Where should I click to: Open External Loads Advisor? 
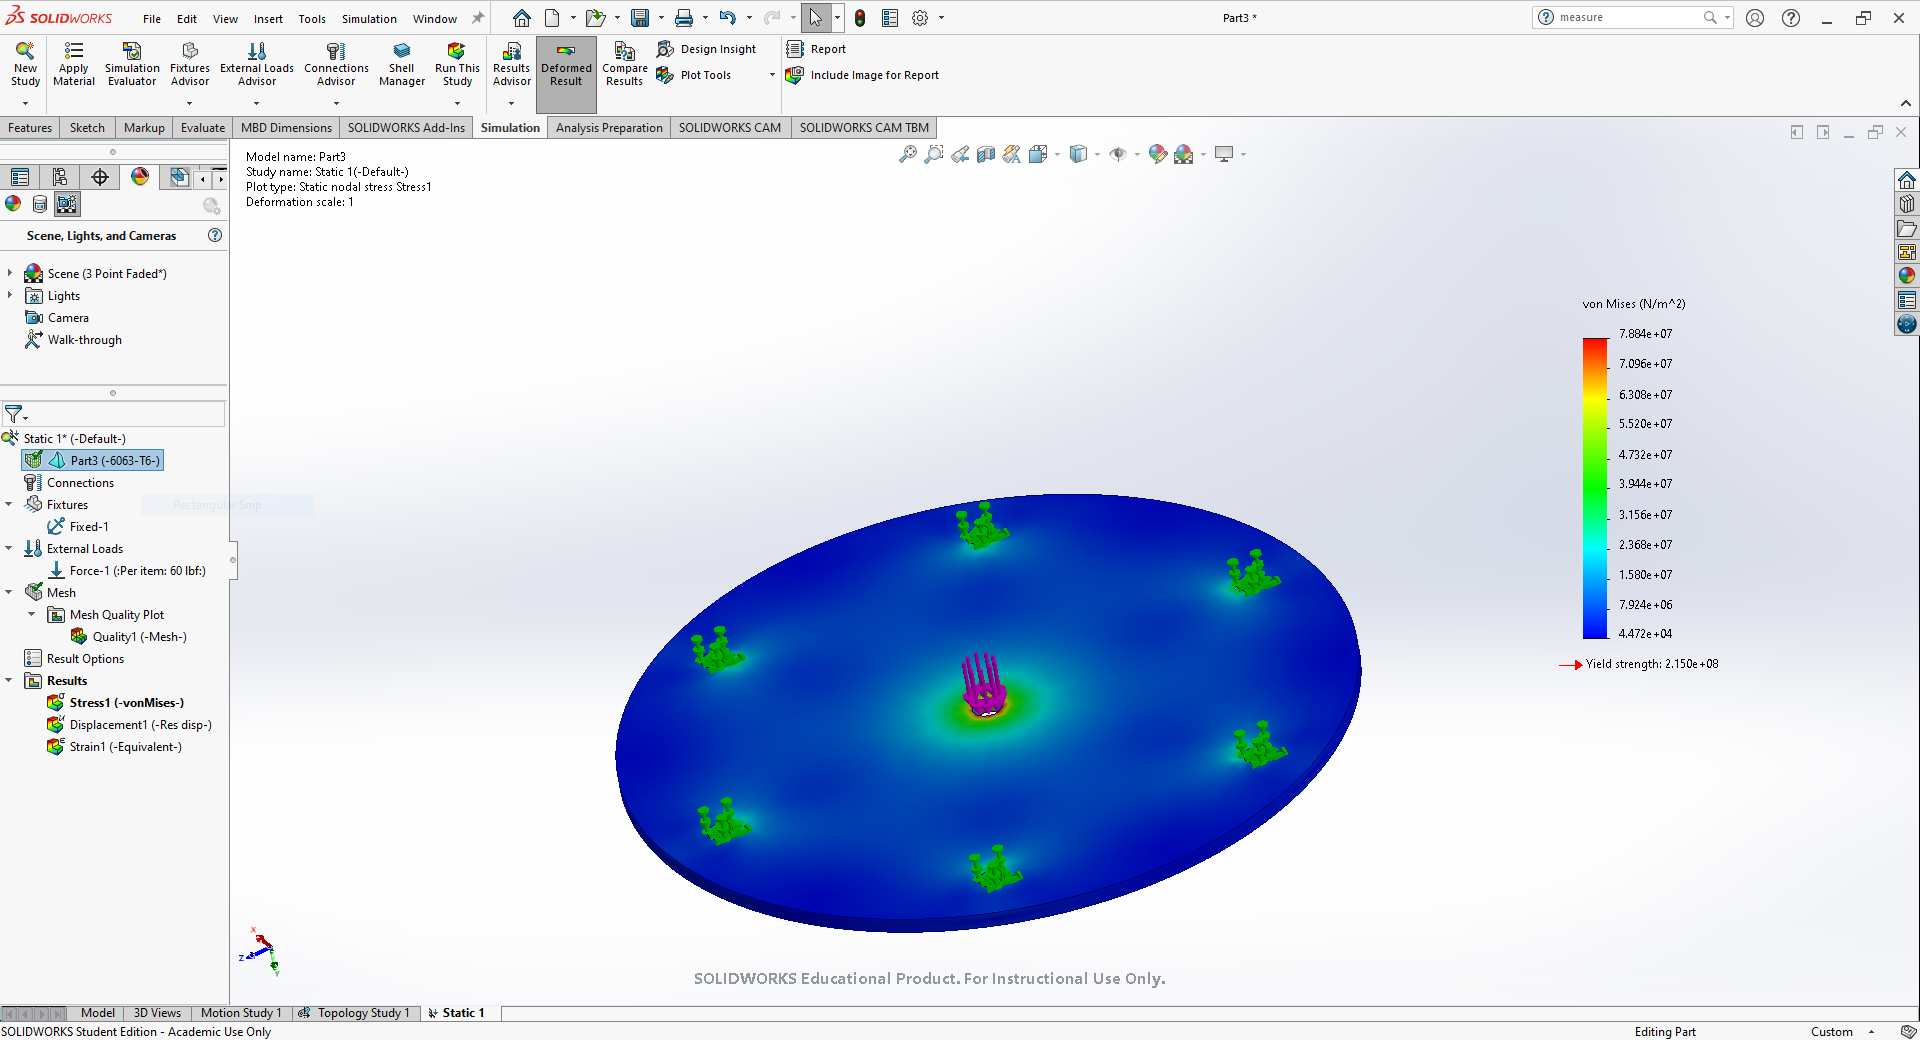pyautogui.click(x=257, y=64)
